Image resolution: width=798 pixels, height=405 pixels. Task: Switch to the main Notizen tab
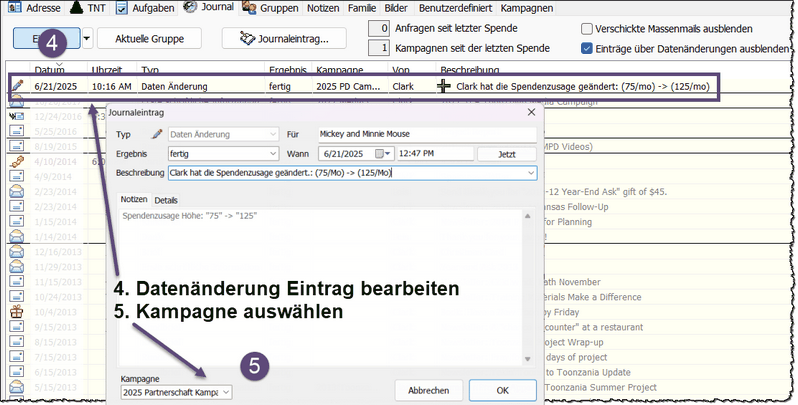tap(323, 8)
